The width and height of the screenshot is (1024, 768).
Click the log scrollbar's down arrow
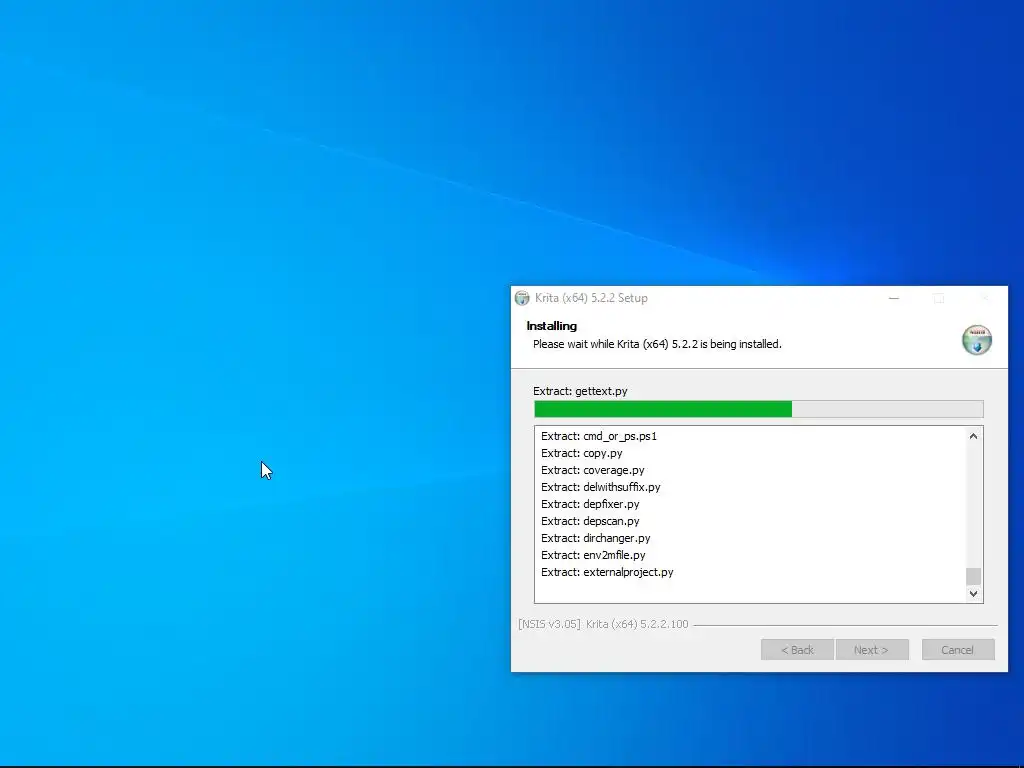(973, 594)
